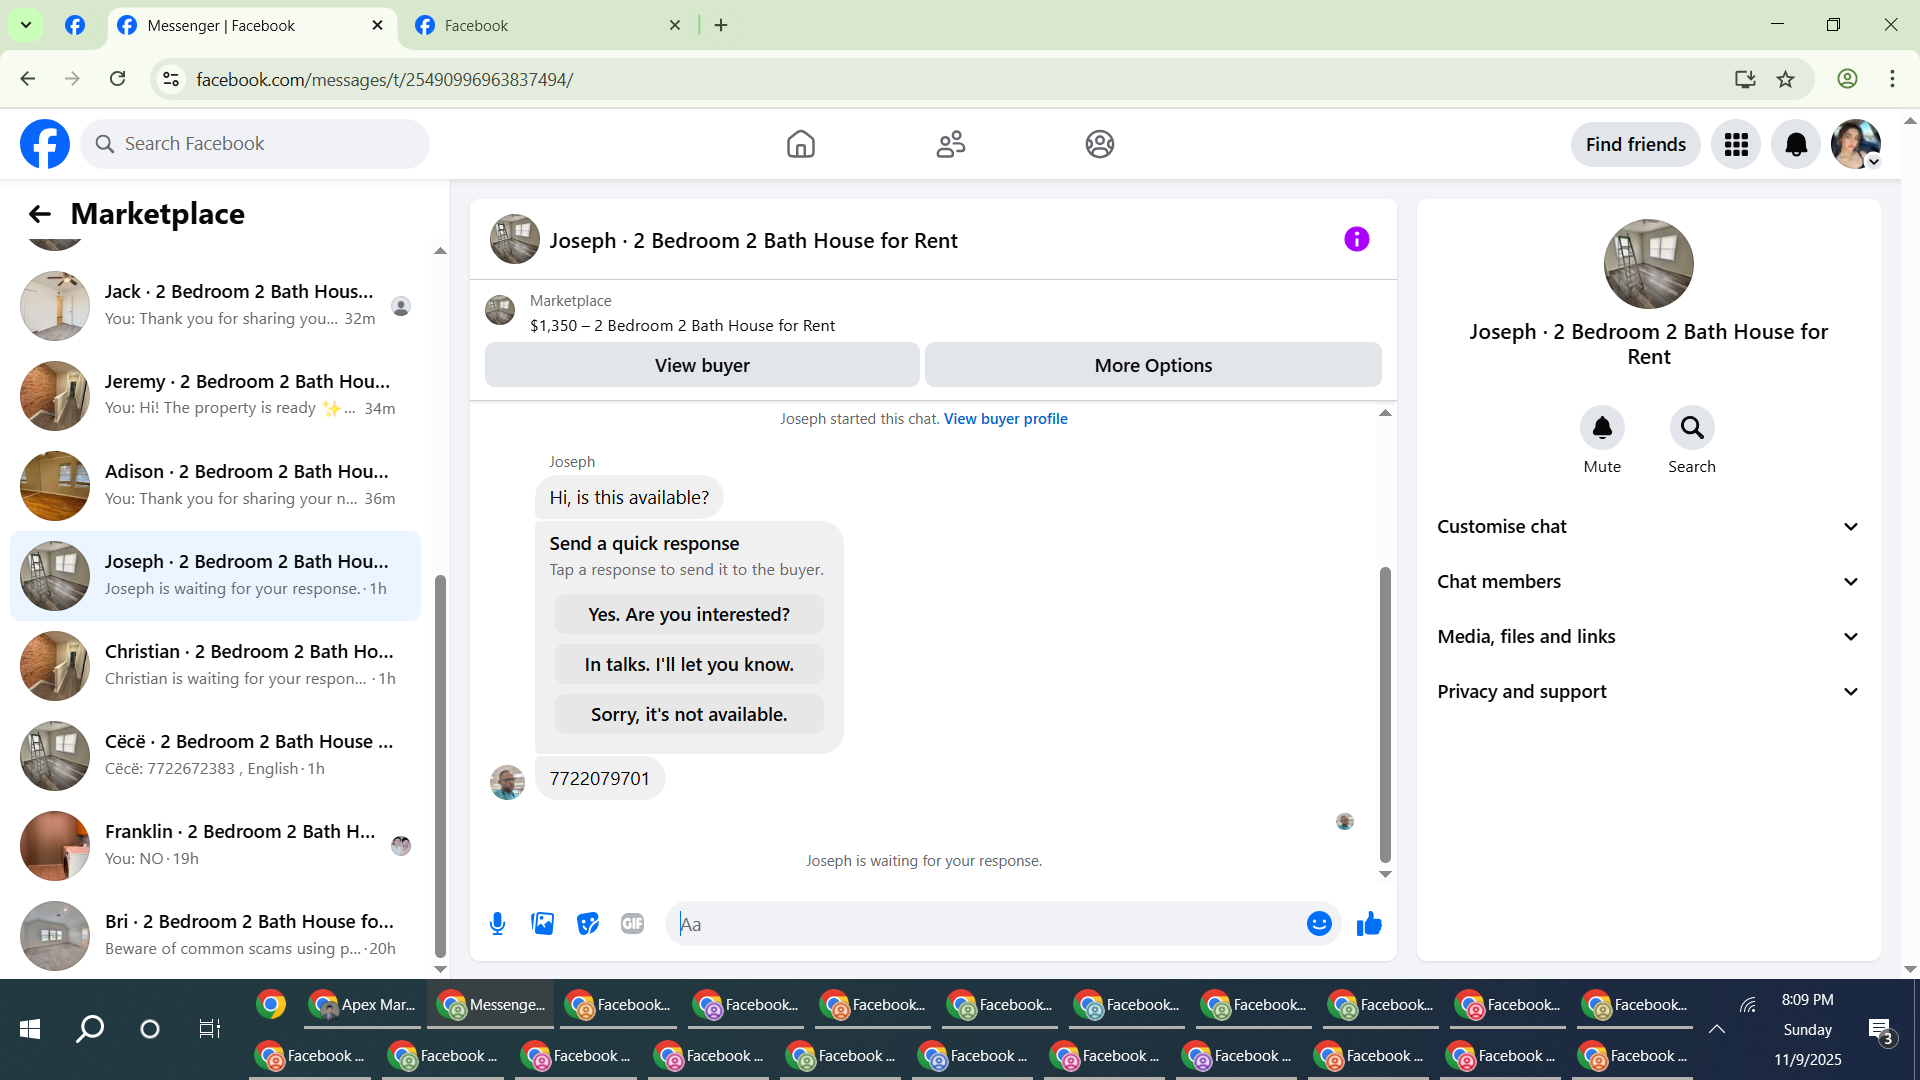Open Jack's chat conversation
This screenshot has width=1920, height=1080.
pos(215,306)
